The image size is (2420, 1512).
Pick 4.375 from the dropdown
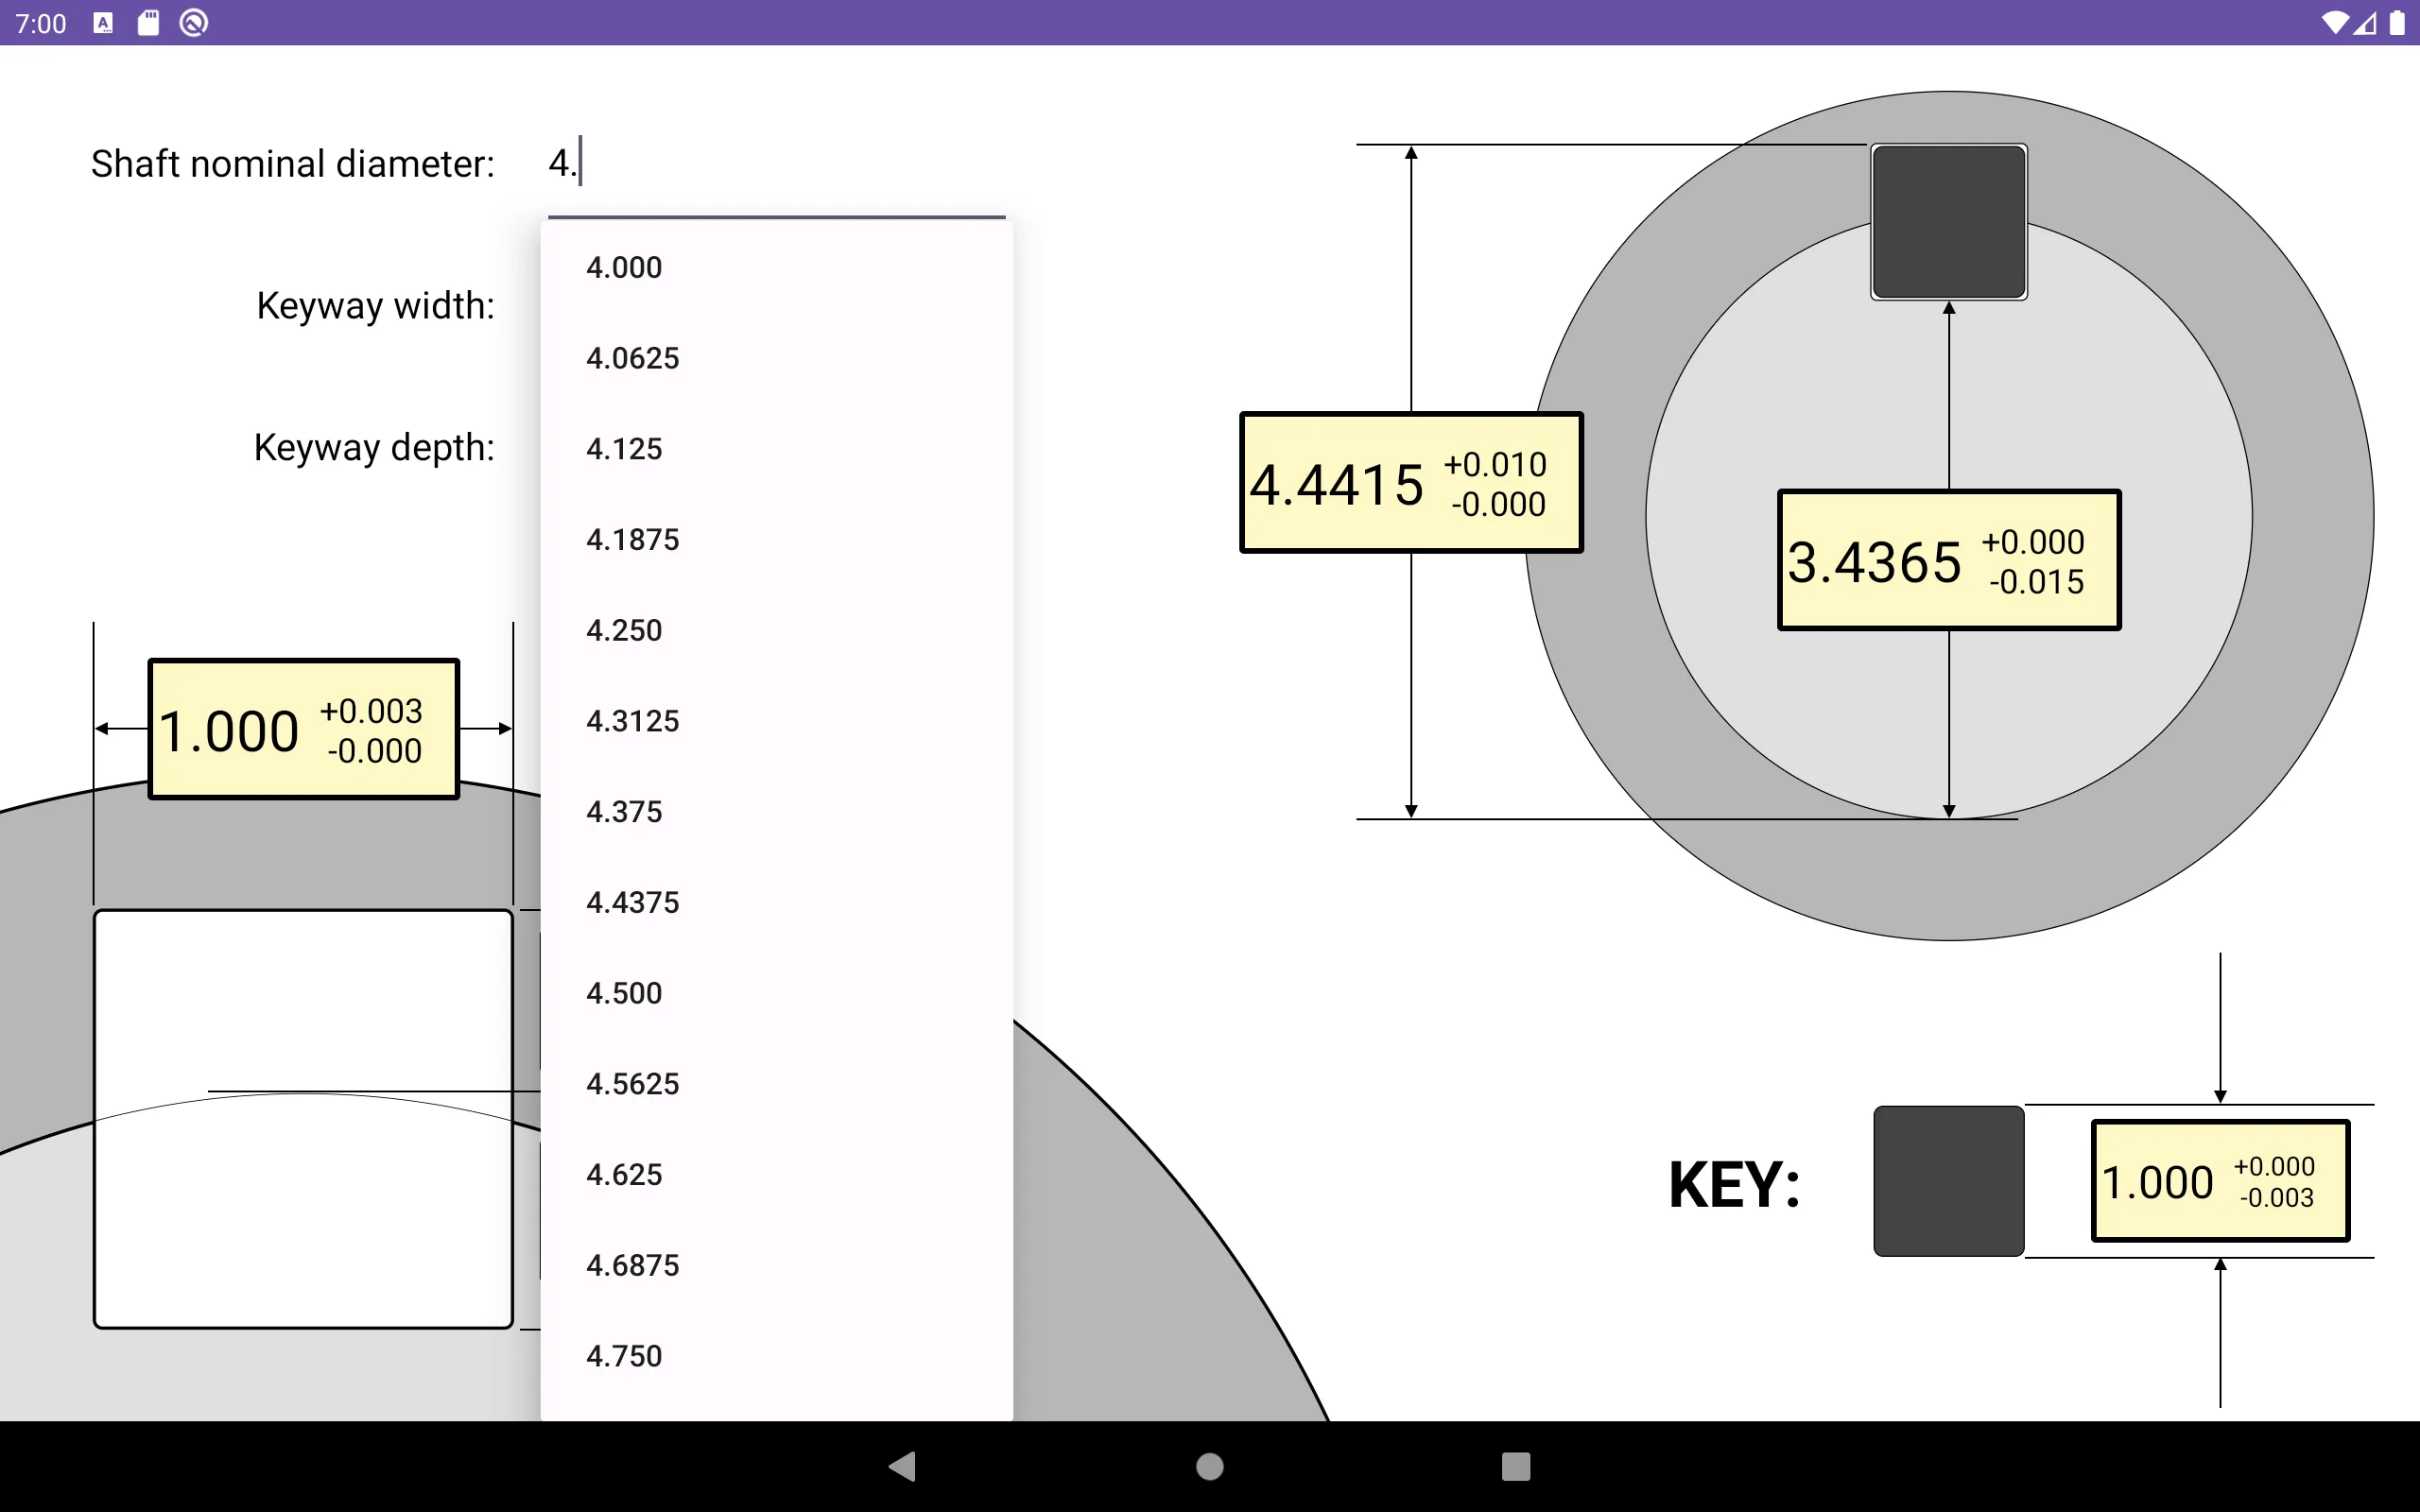click(776, 812)
